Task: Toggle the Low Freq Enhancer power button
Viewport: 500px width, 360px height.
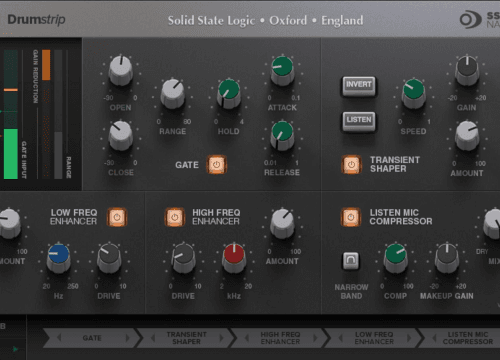Action: coord(117,217)
